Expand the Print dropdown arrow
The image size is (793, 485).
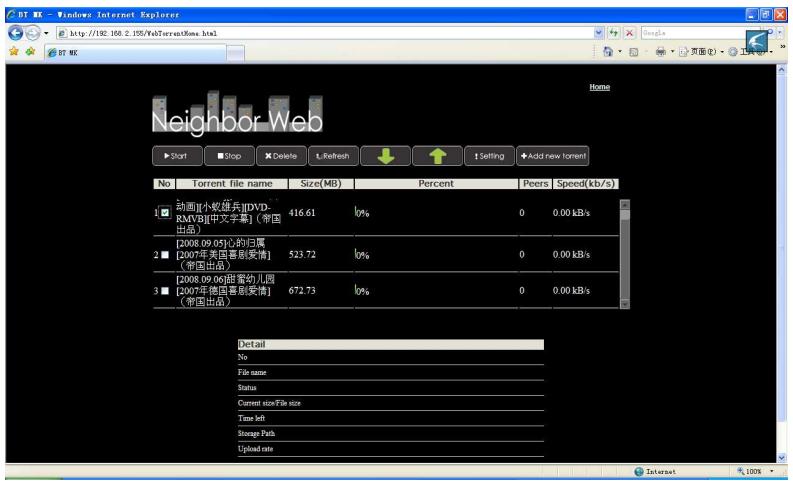pyautogui.click(x=672, y=52)
